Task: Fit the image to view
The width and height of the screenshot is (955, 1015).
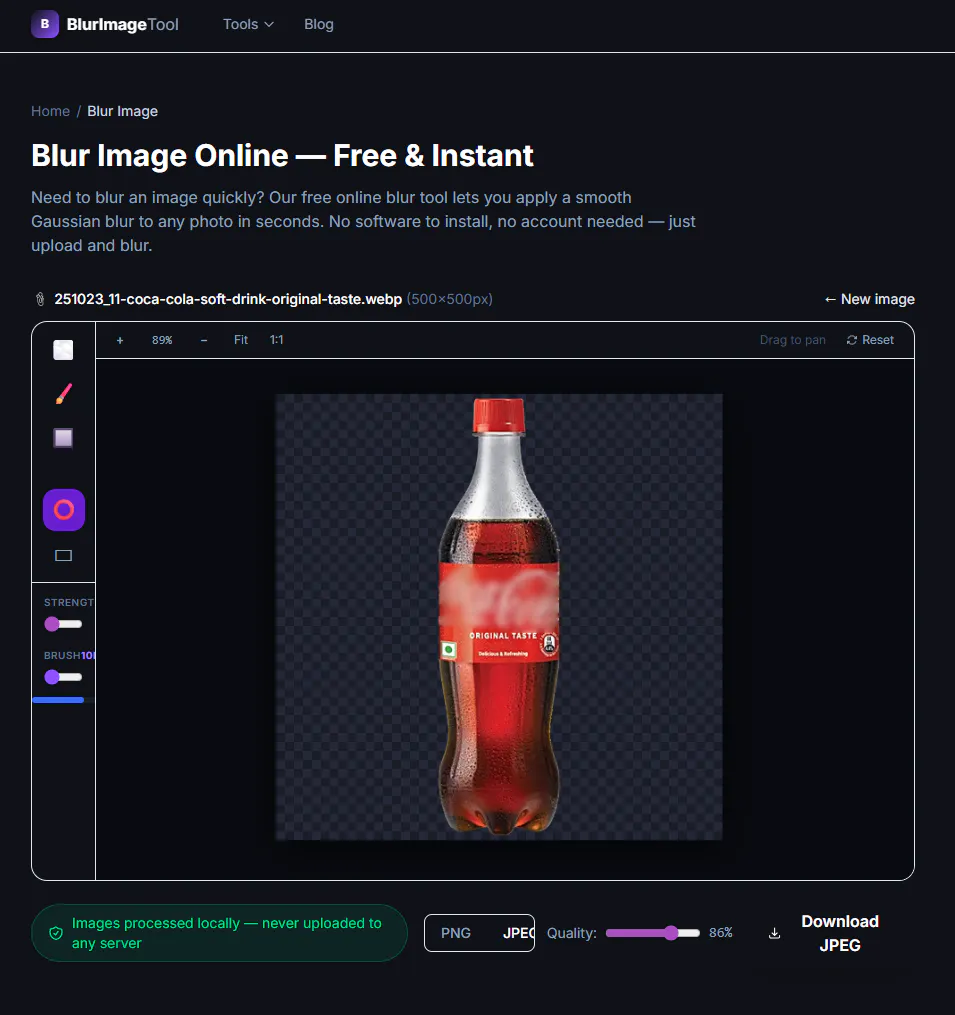Action: (241, 340)
